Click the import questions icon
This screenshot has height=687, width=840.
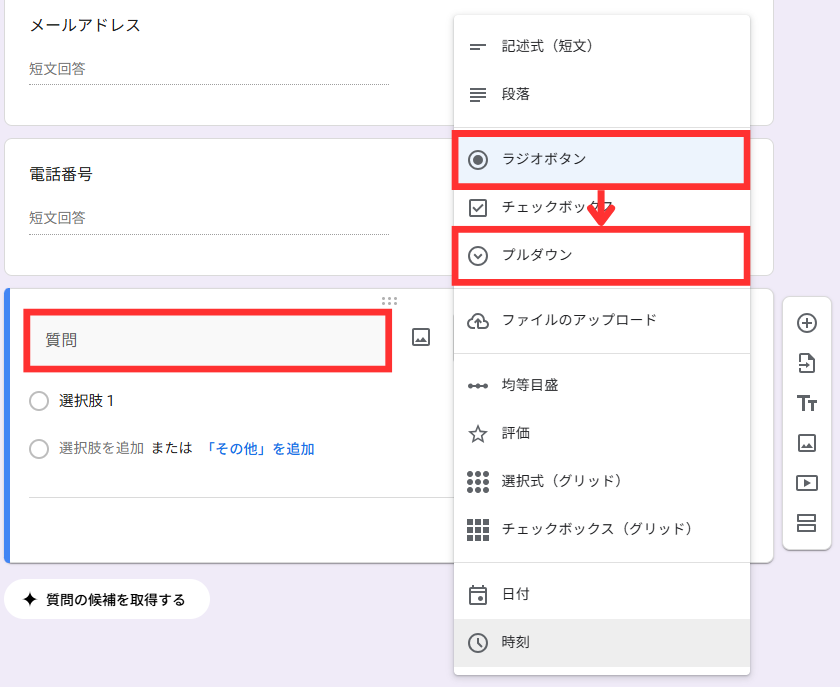[x=807, y=363]
